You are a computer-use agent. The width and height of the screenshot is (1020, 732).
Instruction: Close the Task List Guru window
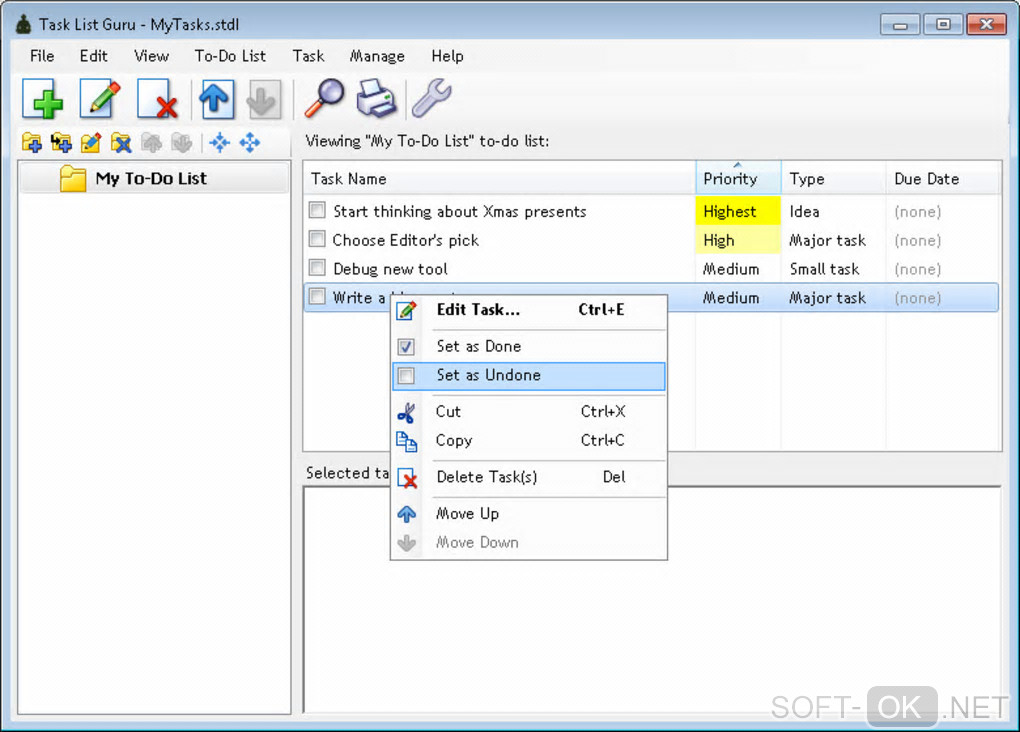[986, 25]
